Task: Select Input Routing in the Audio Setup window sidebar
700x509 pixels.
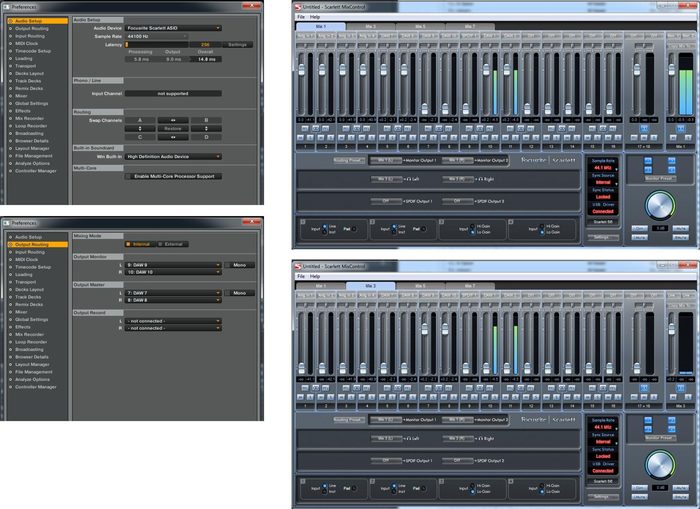Action: pyautogui.click(x=30, y=36)
